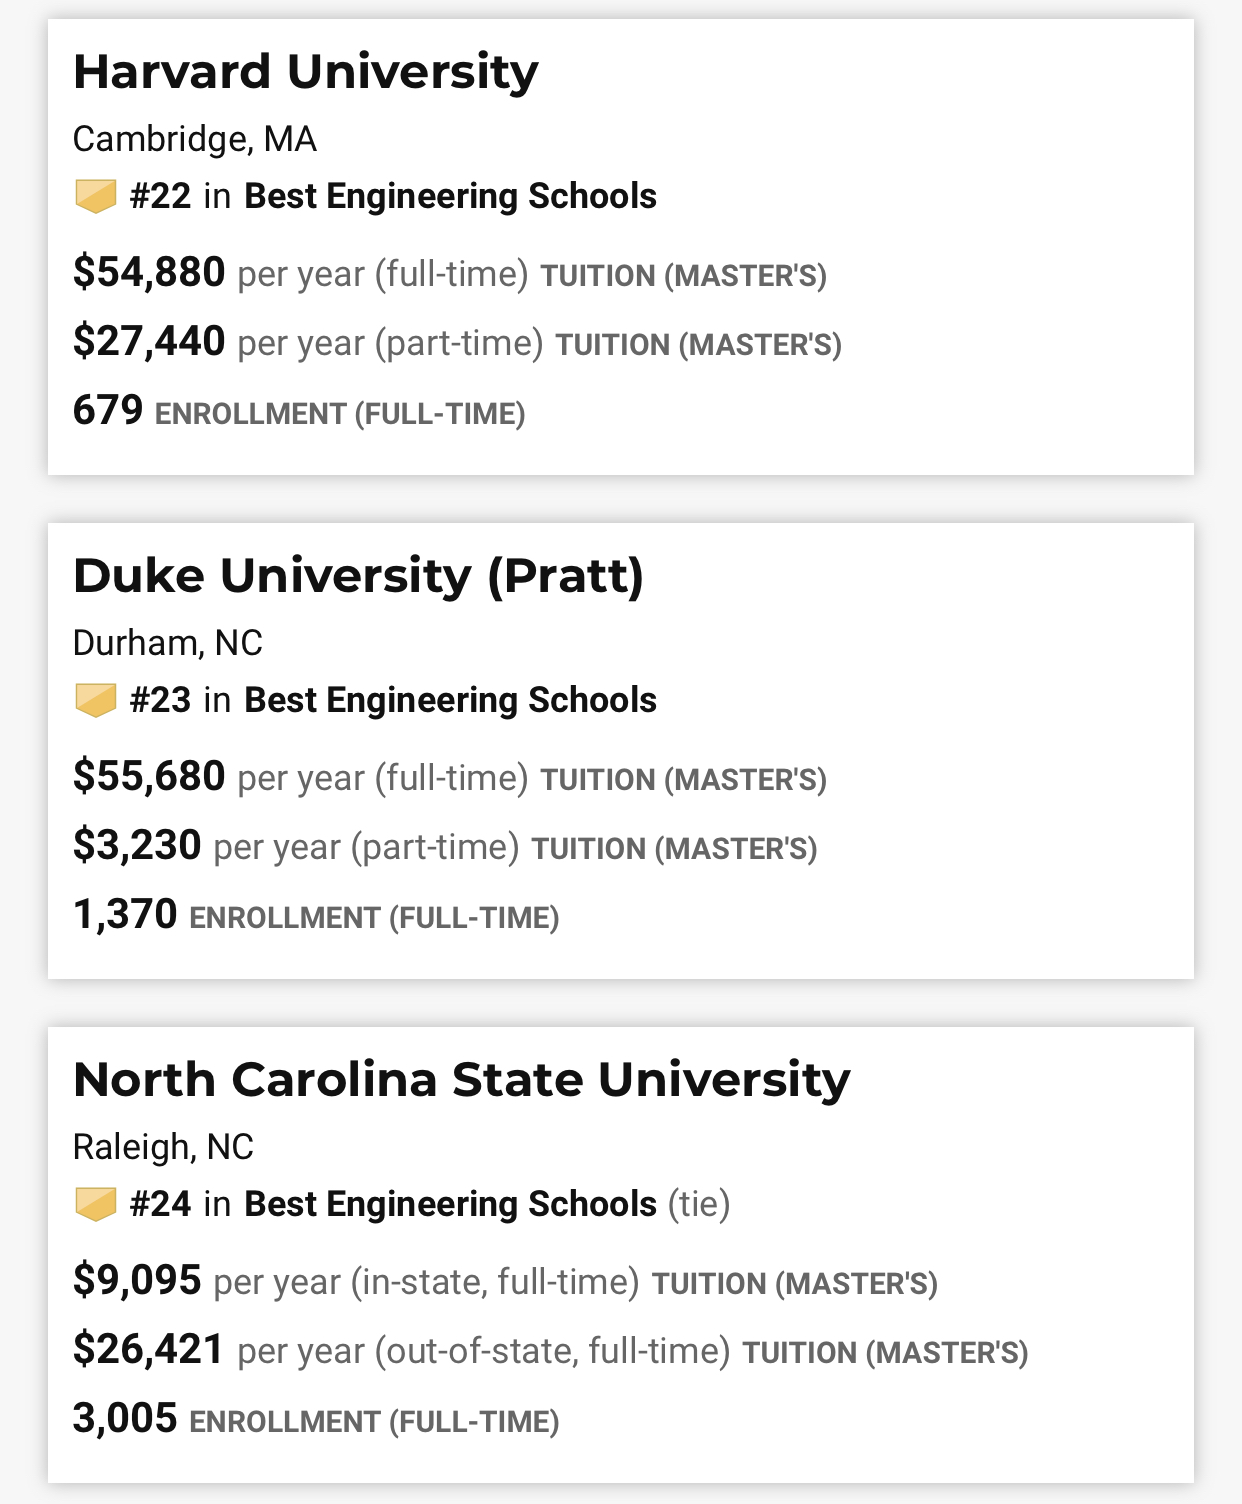Screen dimensions: 1242x1504
Task: Click Best Engineering Schools link under NC State
Action: (x=450, y=1204)
